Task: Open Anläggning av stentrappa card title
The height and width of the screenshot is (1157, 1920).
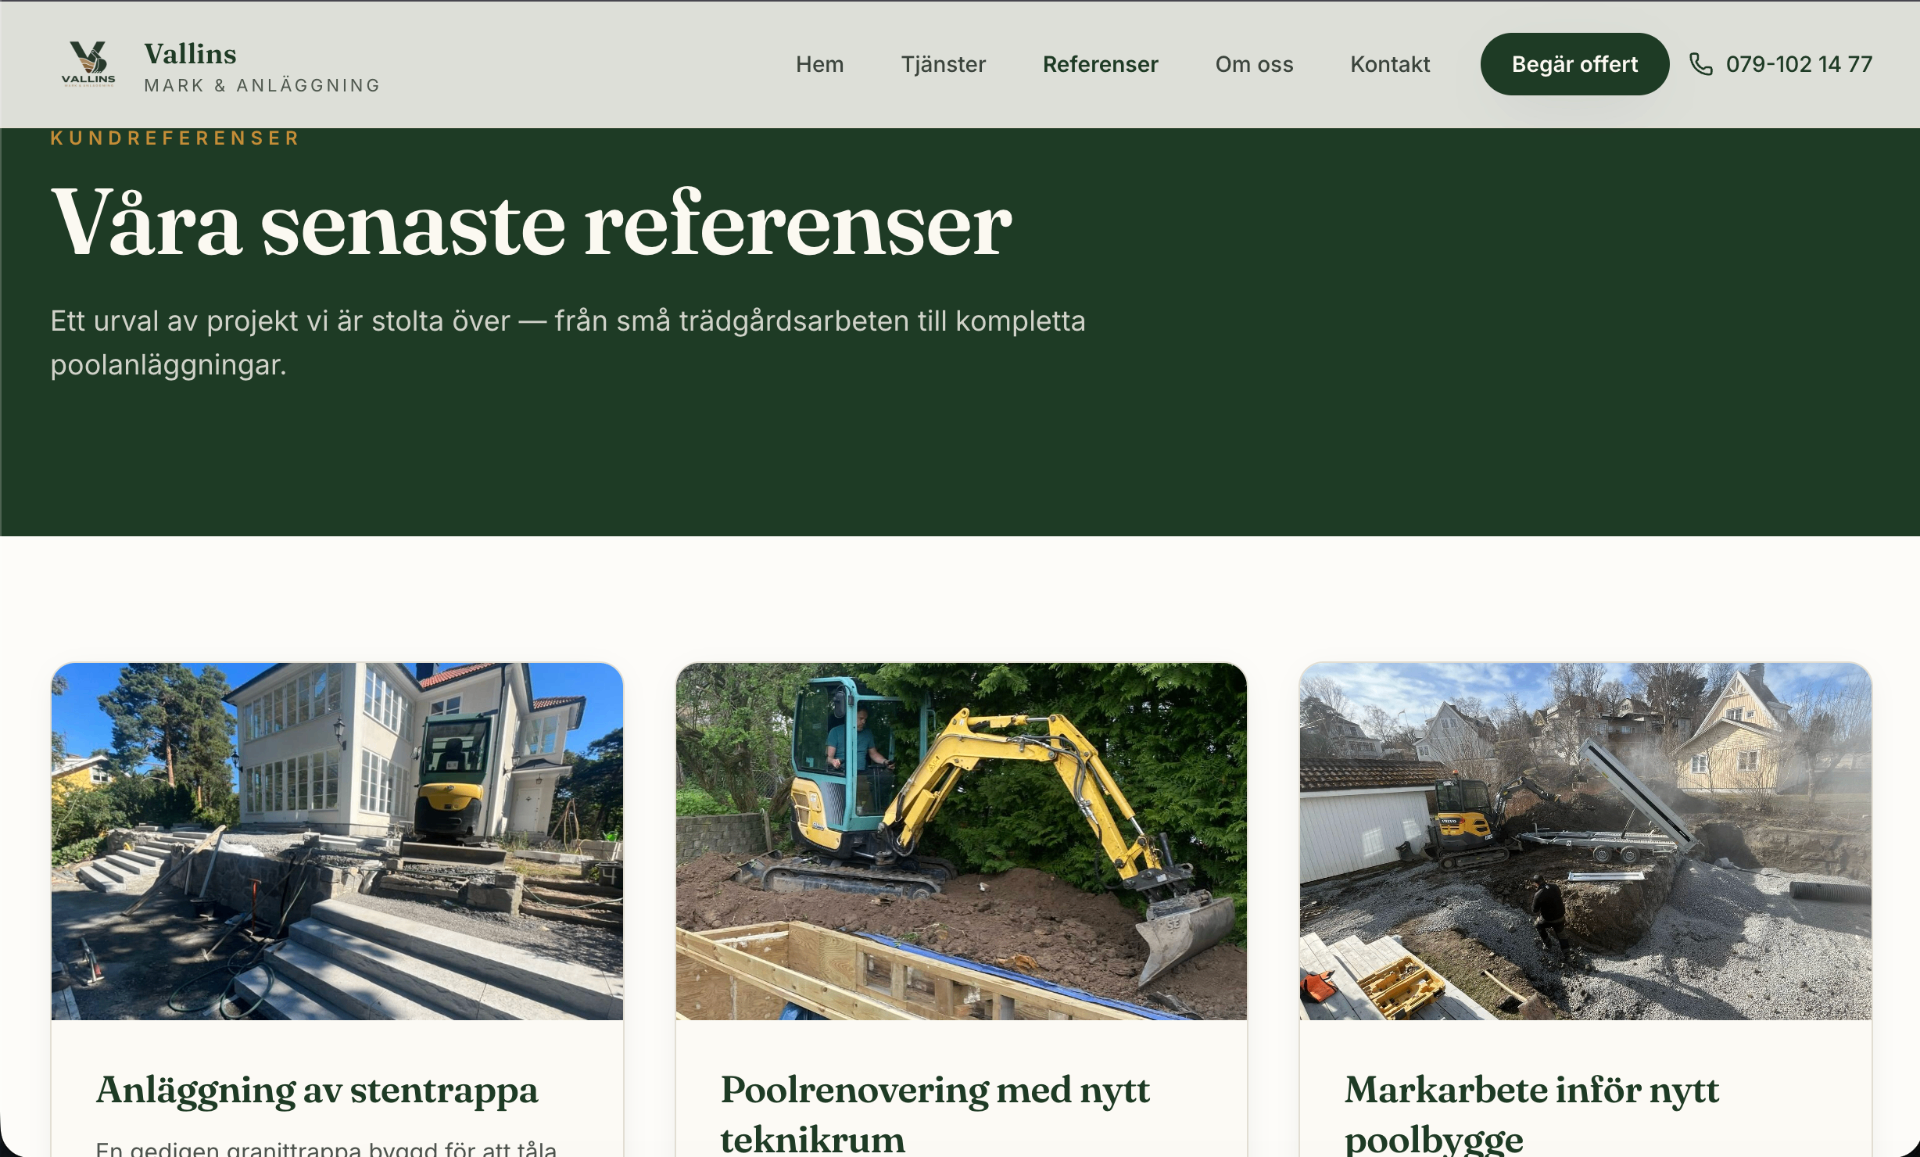Action: click(x=317, y=1090)
